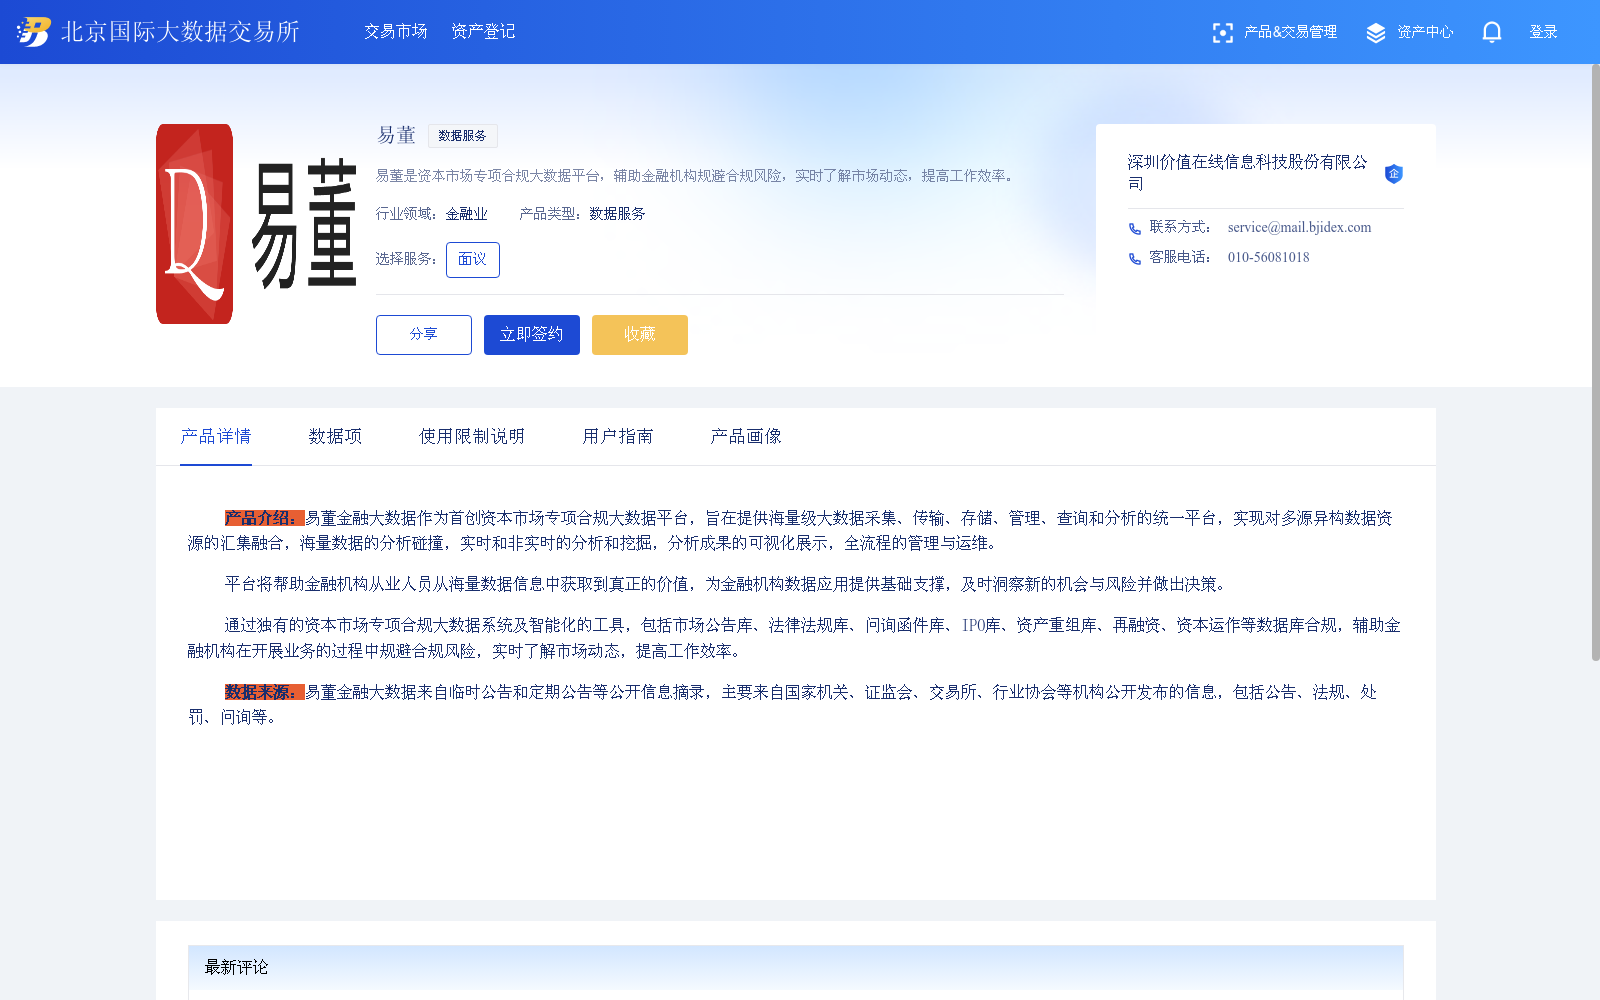Click the 收藏 favorite button

coord(640,335)
